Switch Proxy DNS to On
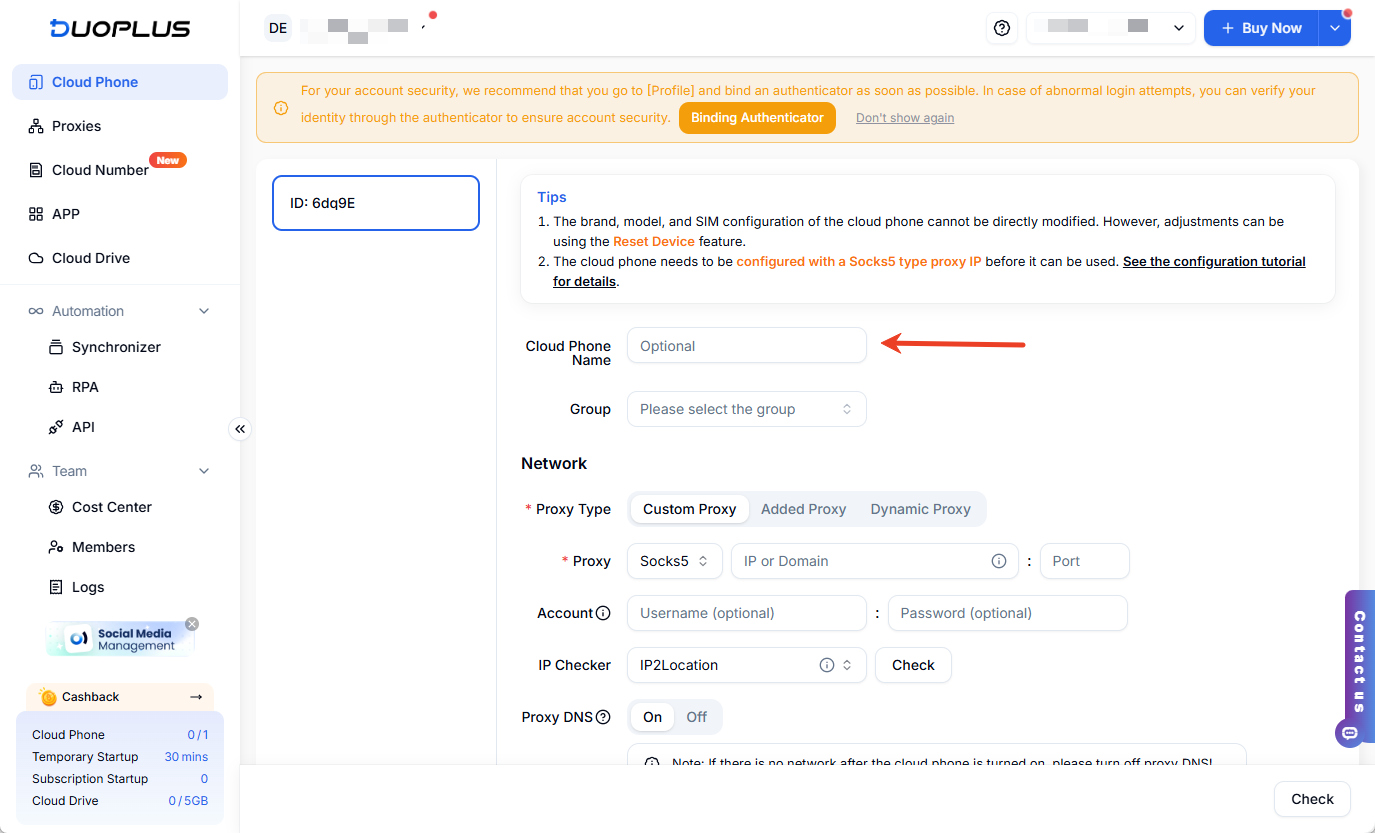1375x833 pixels. (652, 717)
